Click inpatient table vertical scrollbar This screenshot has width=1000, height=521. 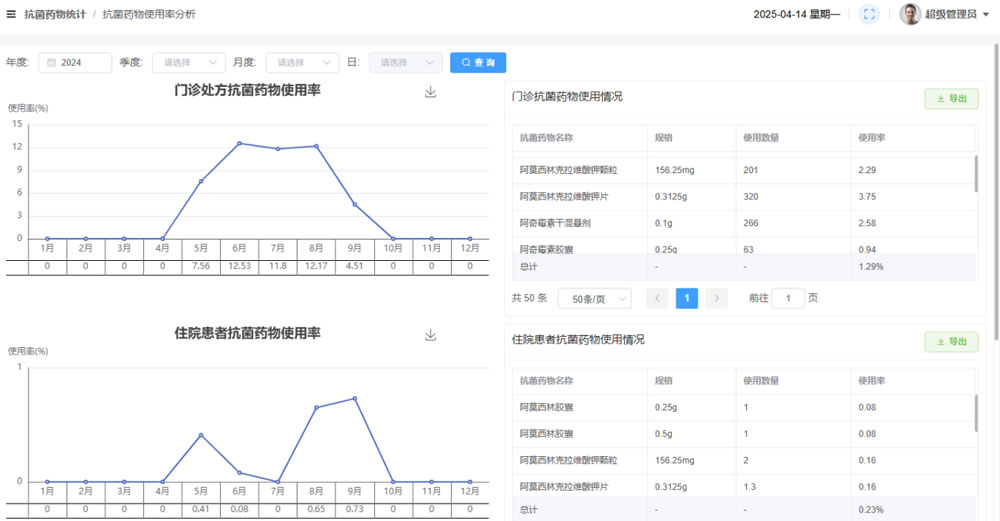click(x=976, y=413)
